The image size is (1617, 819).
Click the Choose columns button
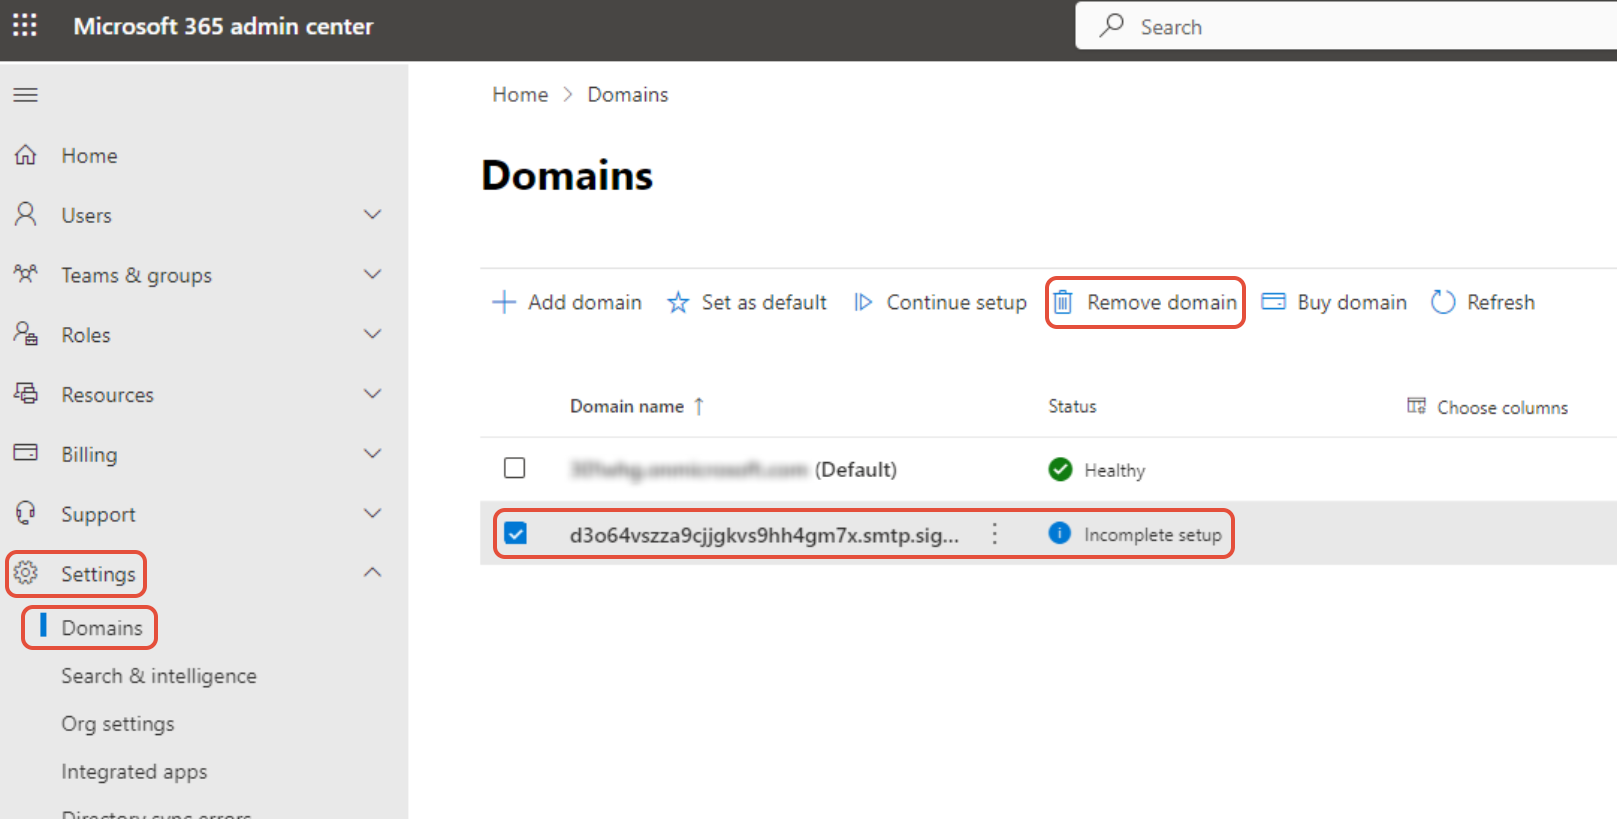(1488, 407)
